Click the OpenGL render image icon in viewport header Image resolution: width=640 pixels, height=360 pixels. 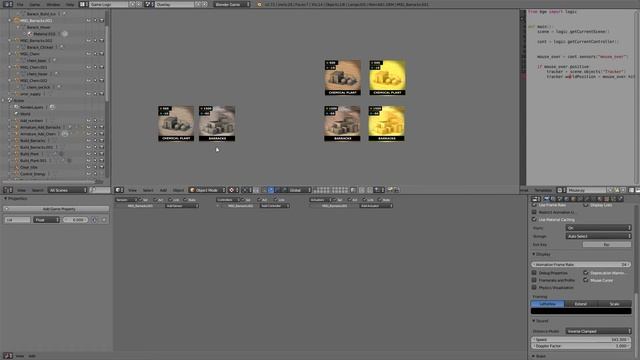click(x=389, y=190)
